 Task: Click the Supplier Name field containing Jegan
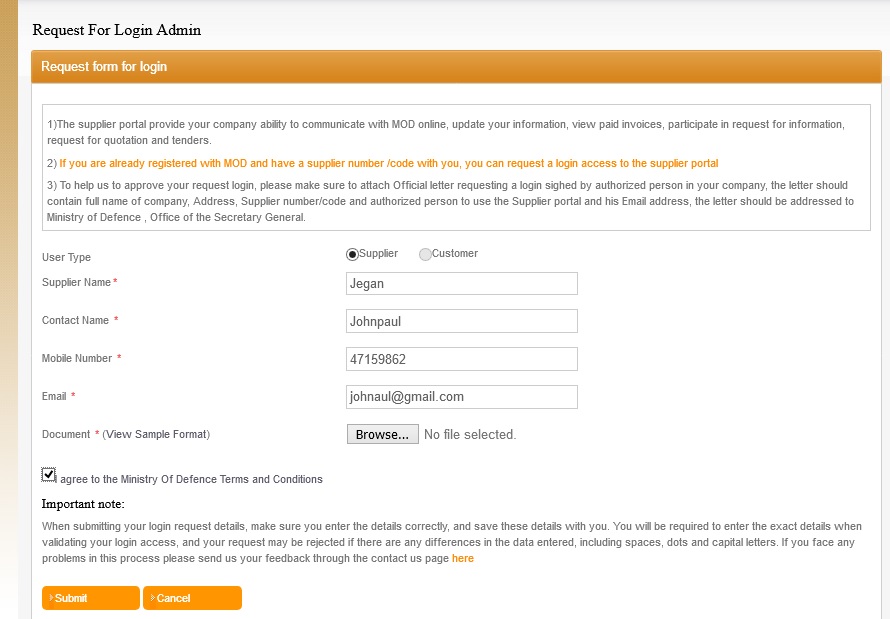pos(461,283)
